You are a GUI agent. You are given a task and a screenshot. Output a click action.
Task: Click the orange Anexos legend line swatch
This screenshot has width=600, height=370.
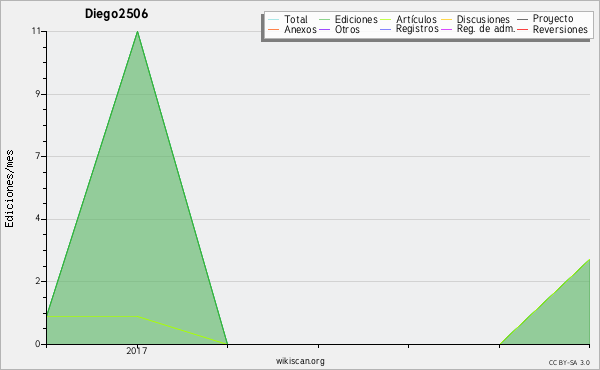pyautogui.click(x=274, y=29)
